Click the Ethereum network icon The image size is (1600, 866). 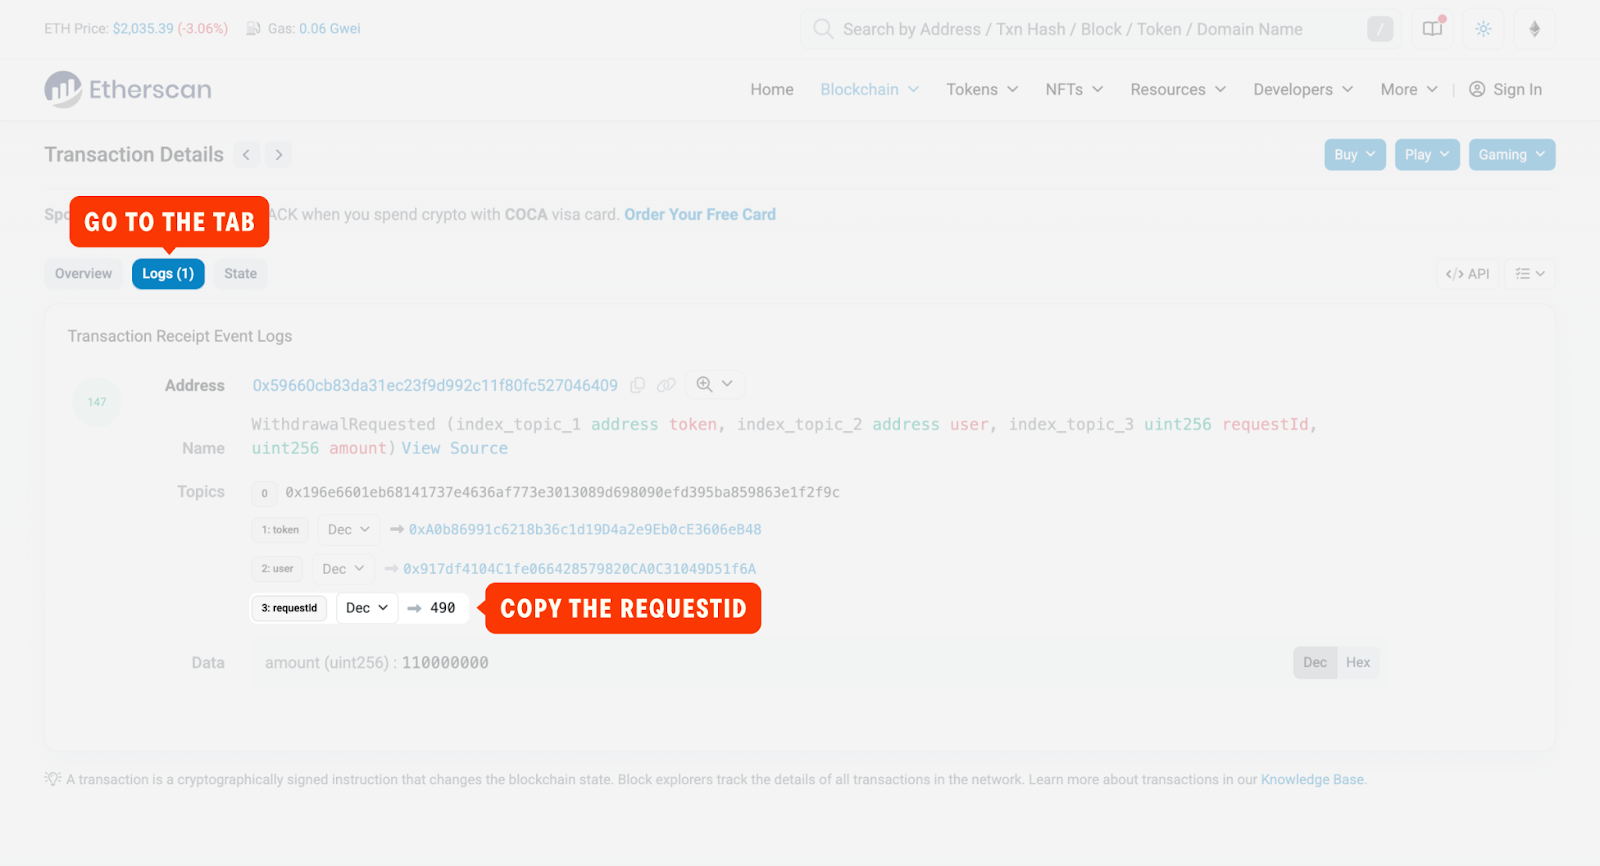point(1534,29)
